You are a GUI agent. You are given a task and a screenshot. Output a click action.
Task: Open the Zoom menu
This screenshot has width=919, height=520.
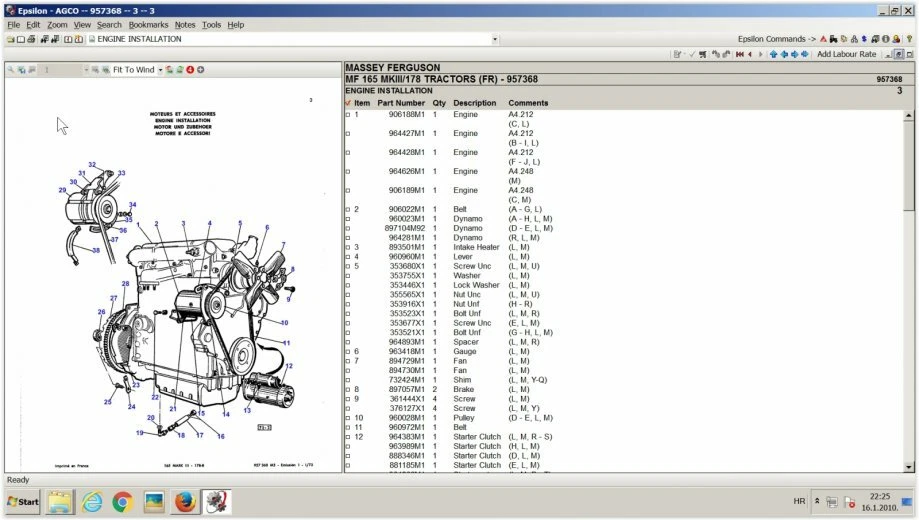(57, 25)
